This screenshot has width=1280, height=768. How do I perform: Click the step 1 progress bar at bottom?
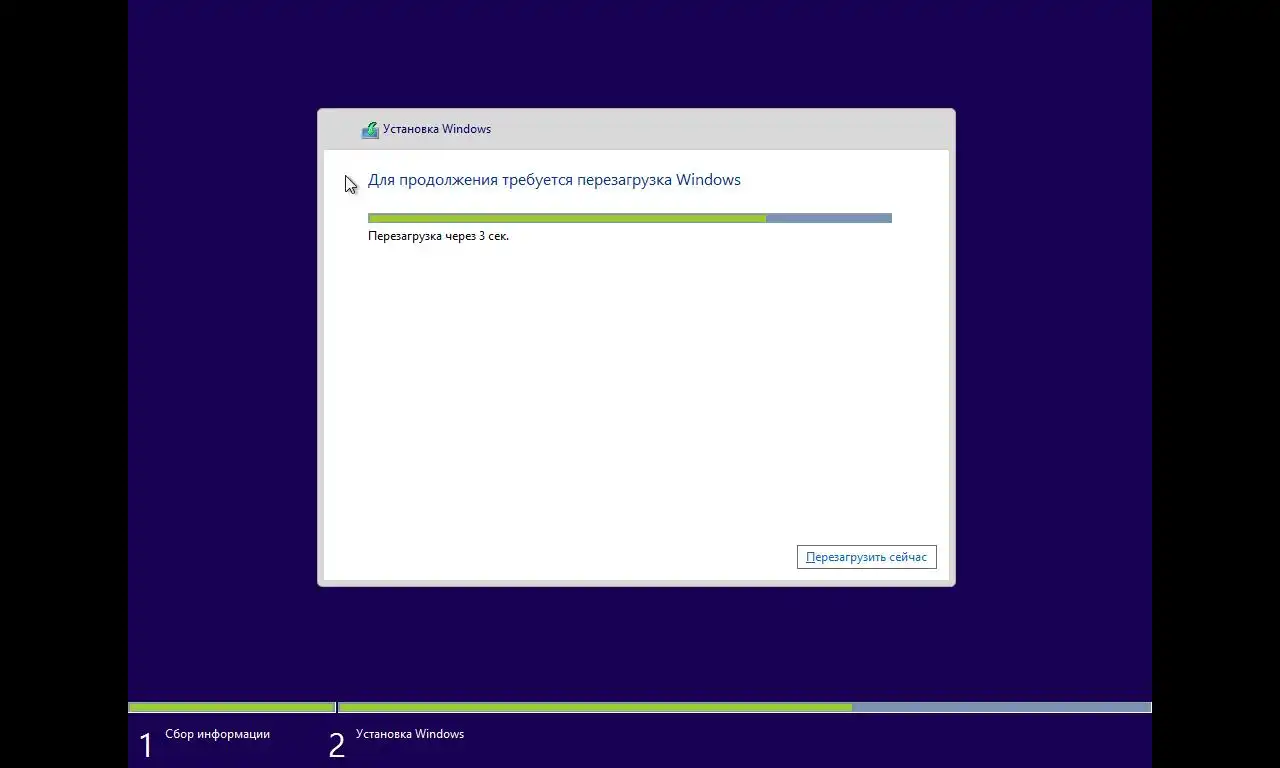pyautogui.click(x=232, y=707)
